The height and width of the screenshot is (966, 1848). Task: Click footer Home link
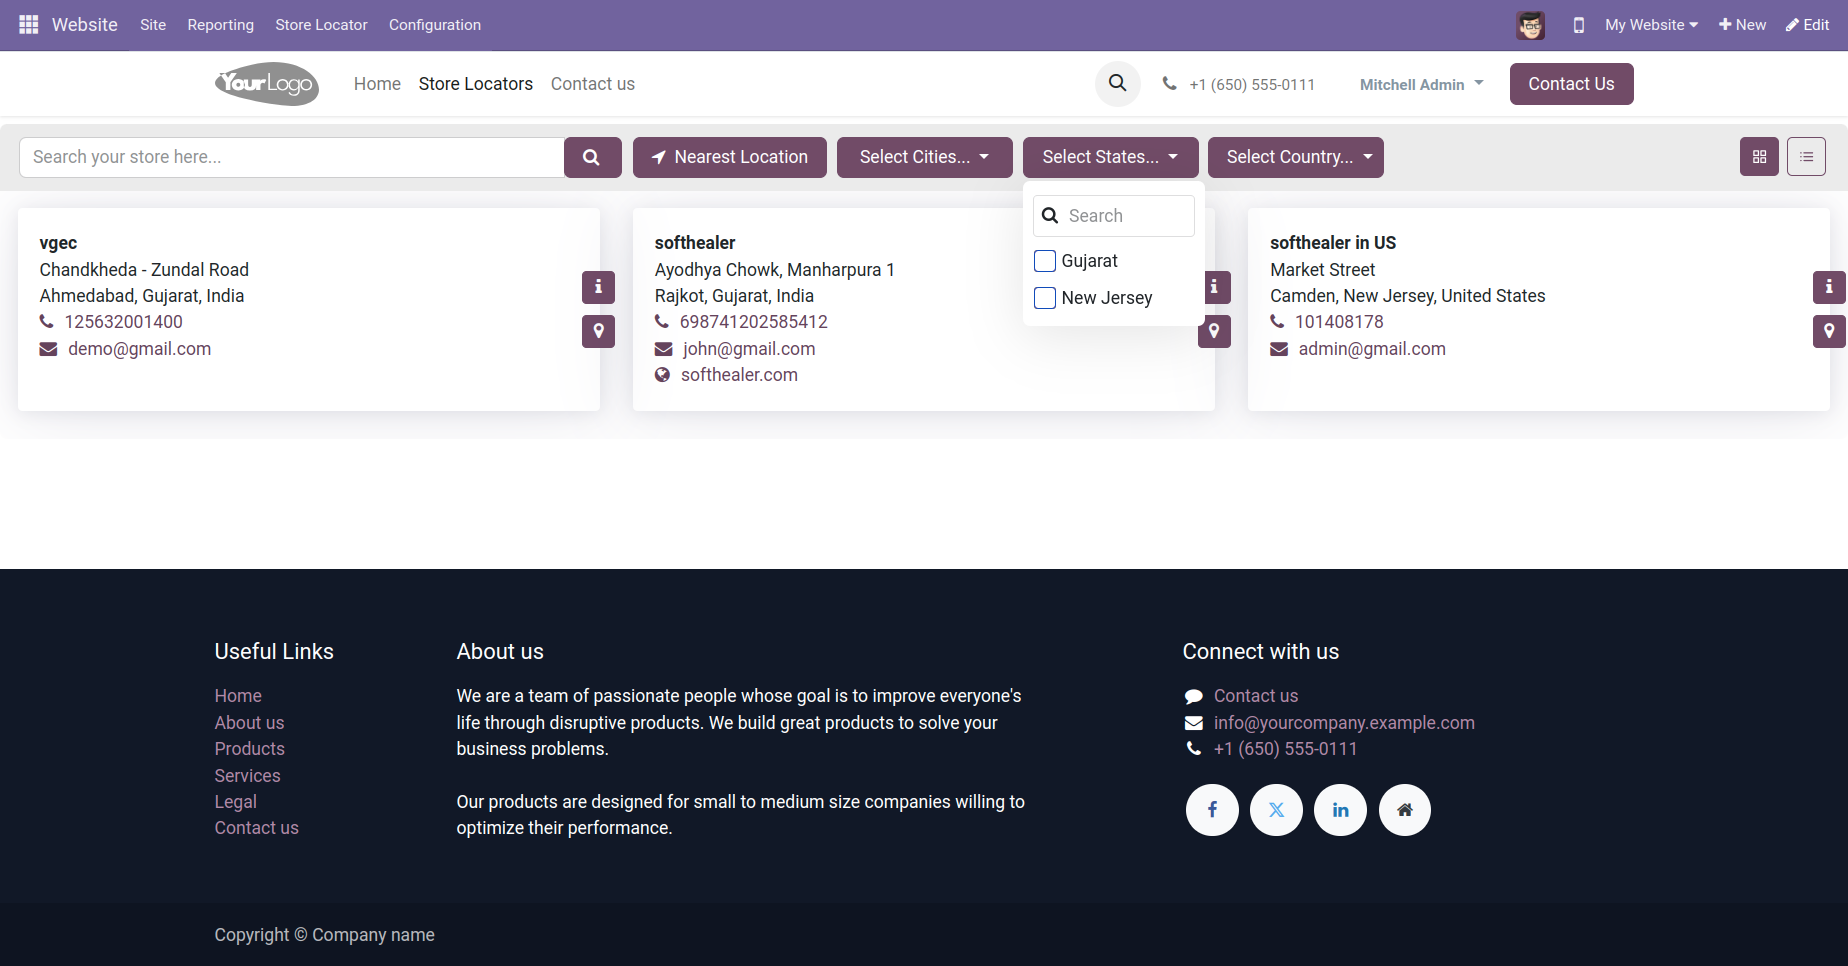(x=238, y=696)
